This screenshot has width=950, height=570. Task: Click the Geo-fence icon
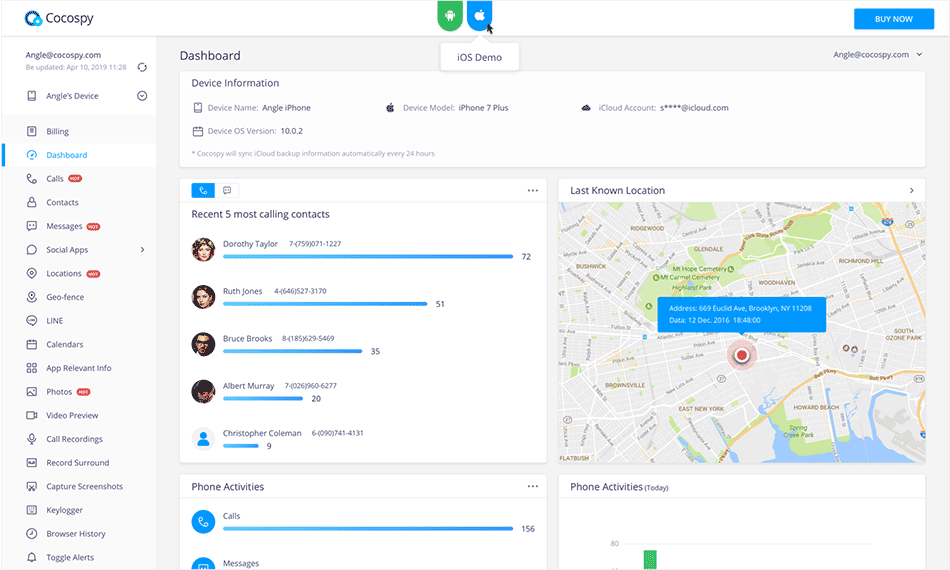(32, 297)
